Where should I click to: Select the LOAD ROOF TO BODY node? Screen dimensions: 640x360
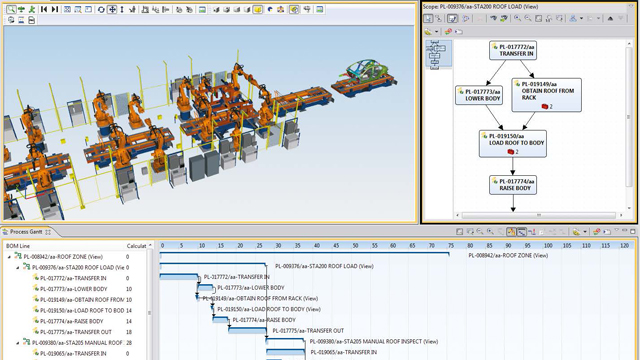click(513, 144)
